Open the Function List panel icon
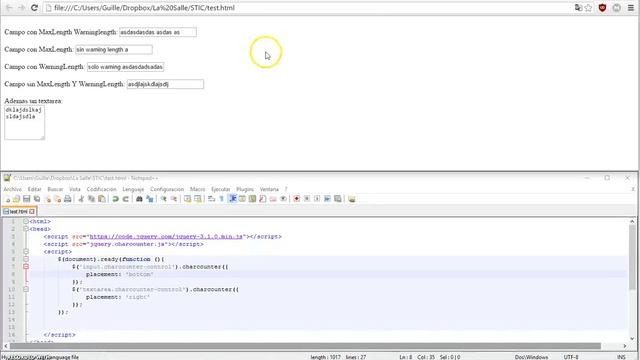The image size is (640, 360). pyautogui.click(x=262, y=199)
